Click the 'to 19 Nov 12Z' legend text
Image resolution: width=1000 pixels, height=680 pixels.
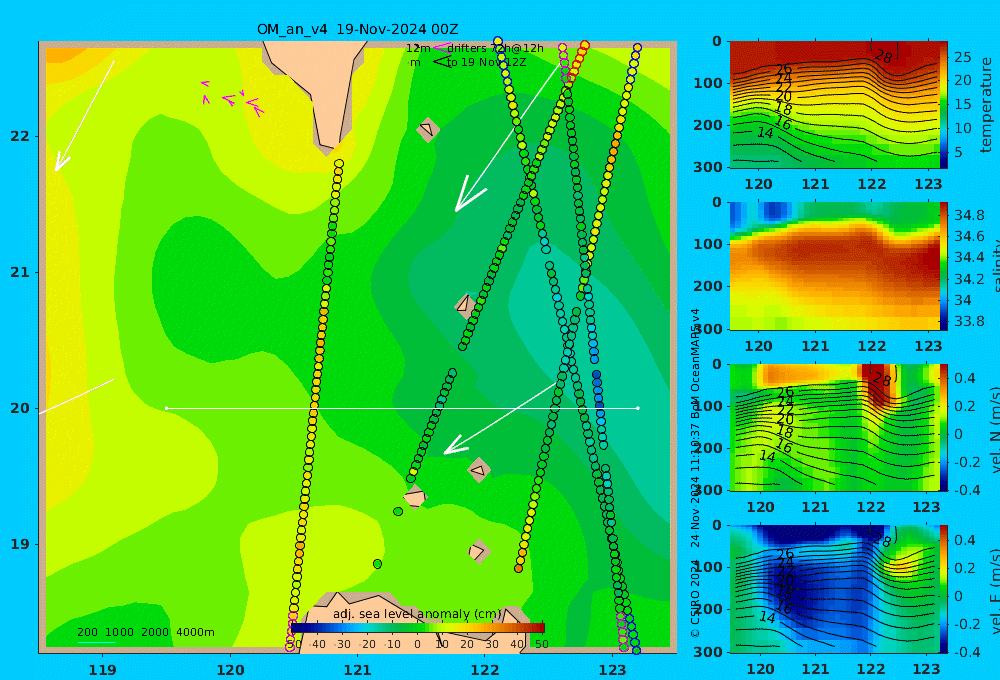point(486,63)
